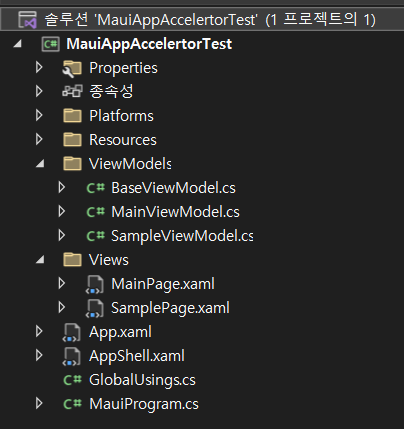
Task: Click the XAML file icon of App.xaml
Action: point(71,332)
